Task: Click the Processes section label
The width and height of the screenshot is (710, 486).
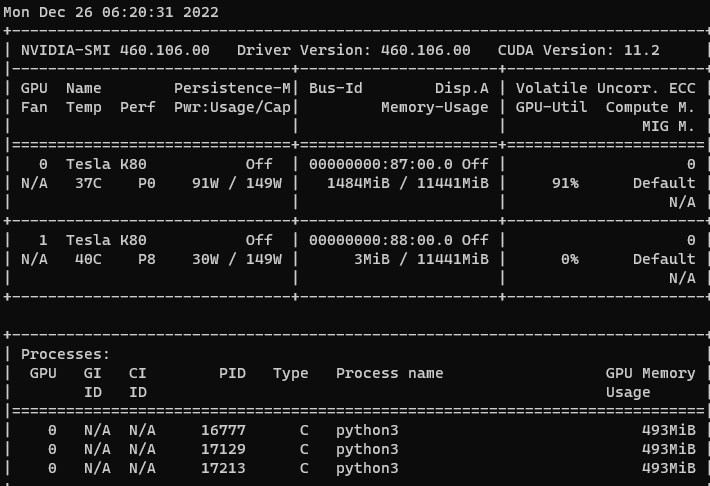Action: tap(66, 354)
